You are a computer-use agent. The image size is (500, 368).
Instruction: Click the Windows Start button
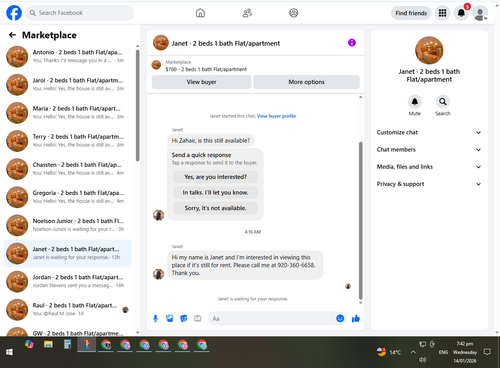[x=9, y=352]
